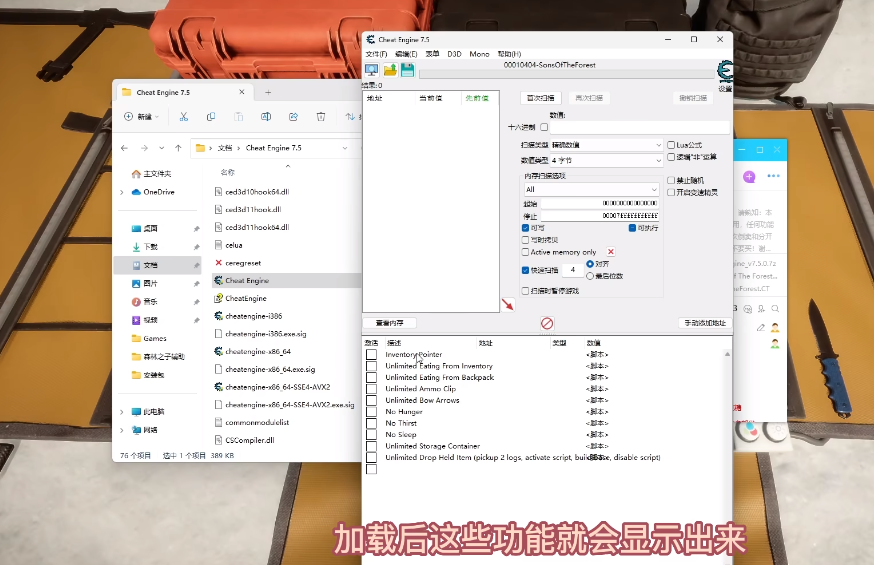Click the Rename icon in Explorer toolbar

(266, 116)
